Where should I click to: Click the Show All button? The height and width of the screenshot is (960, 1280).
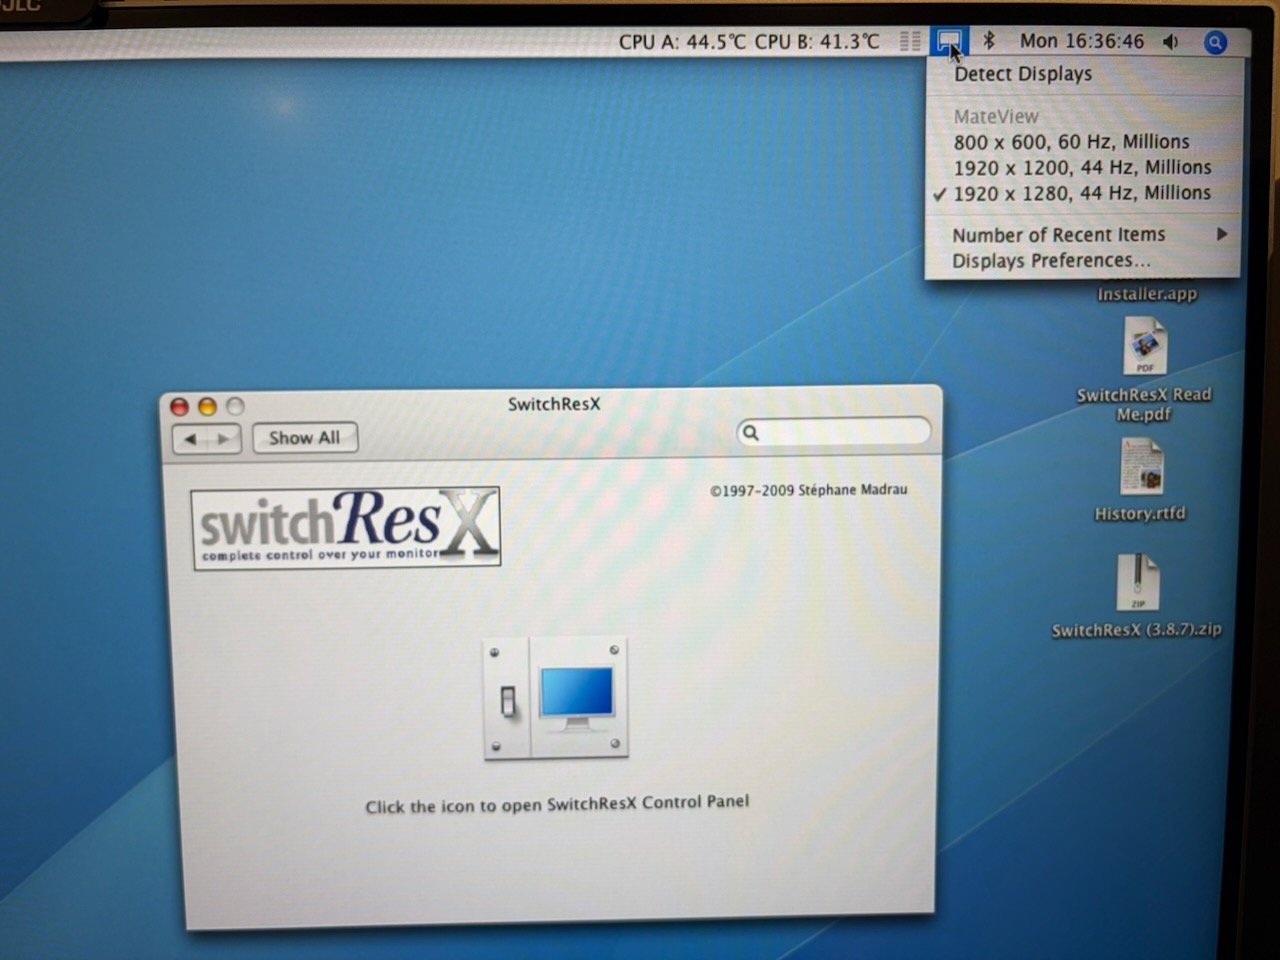pyautogui.click(x=305, y=438)
